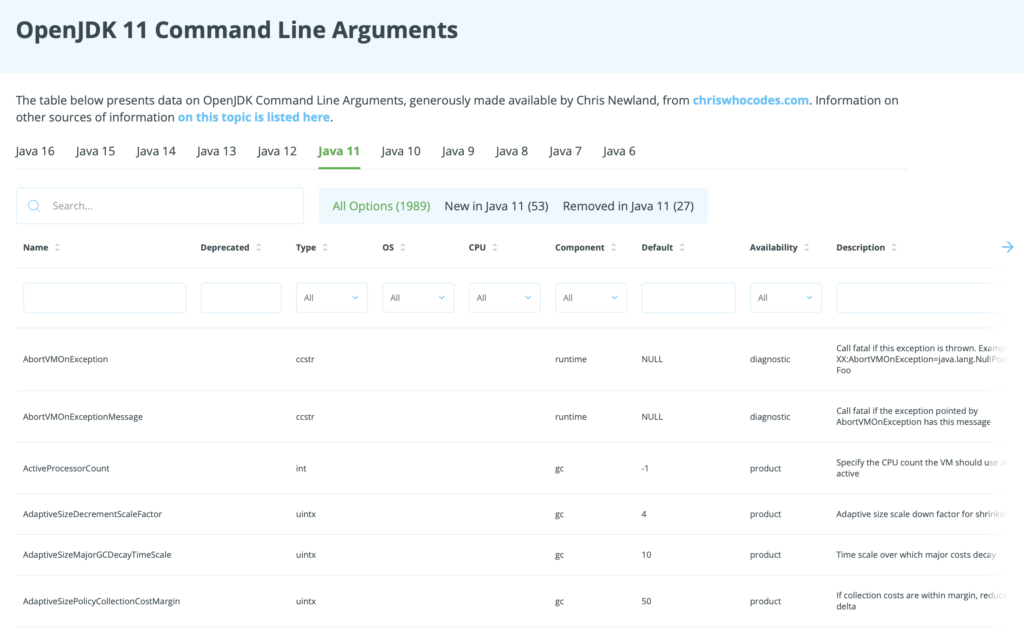Click 'runtime' component in AbortVMOnException row
1024x639 pixels.
tap(571, 359)
